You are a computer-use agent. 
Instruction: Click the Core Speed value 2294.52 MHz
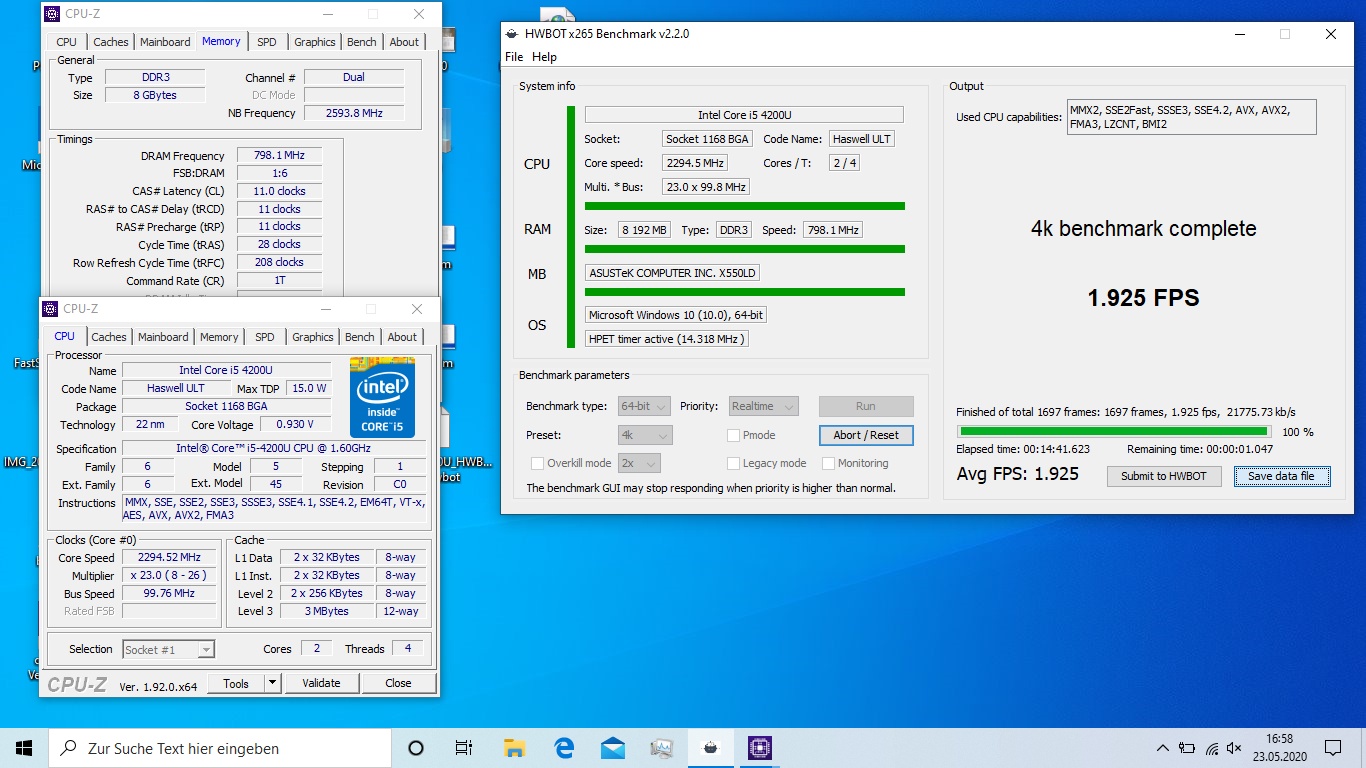[x=169, y=557]
